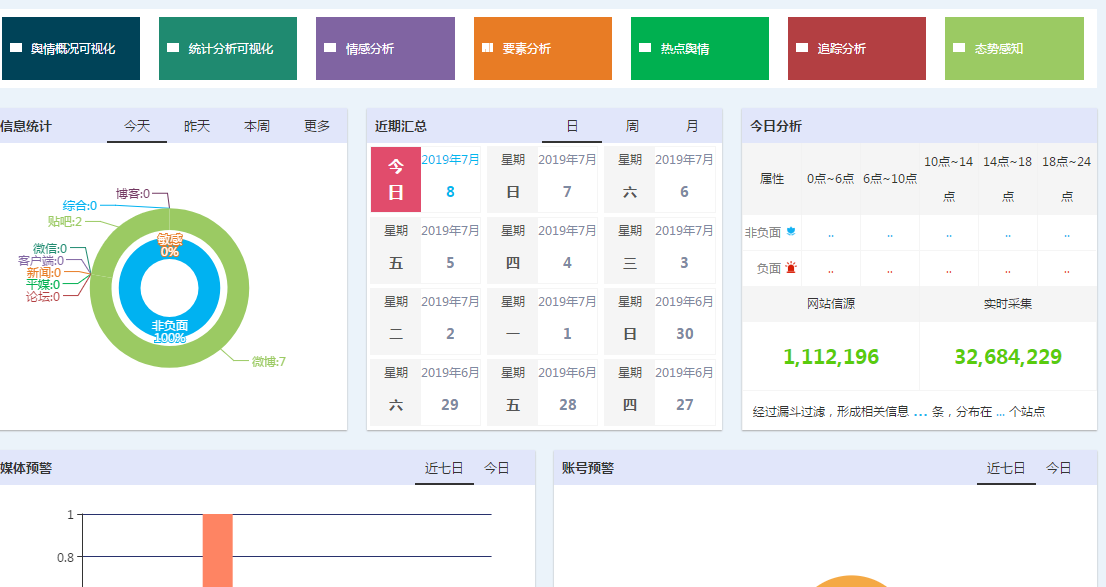Image resolution: width=1106 pixels, height=587 pixels.
Task: Click the 属性 column header
Action: click(x=772, y=178)
